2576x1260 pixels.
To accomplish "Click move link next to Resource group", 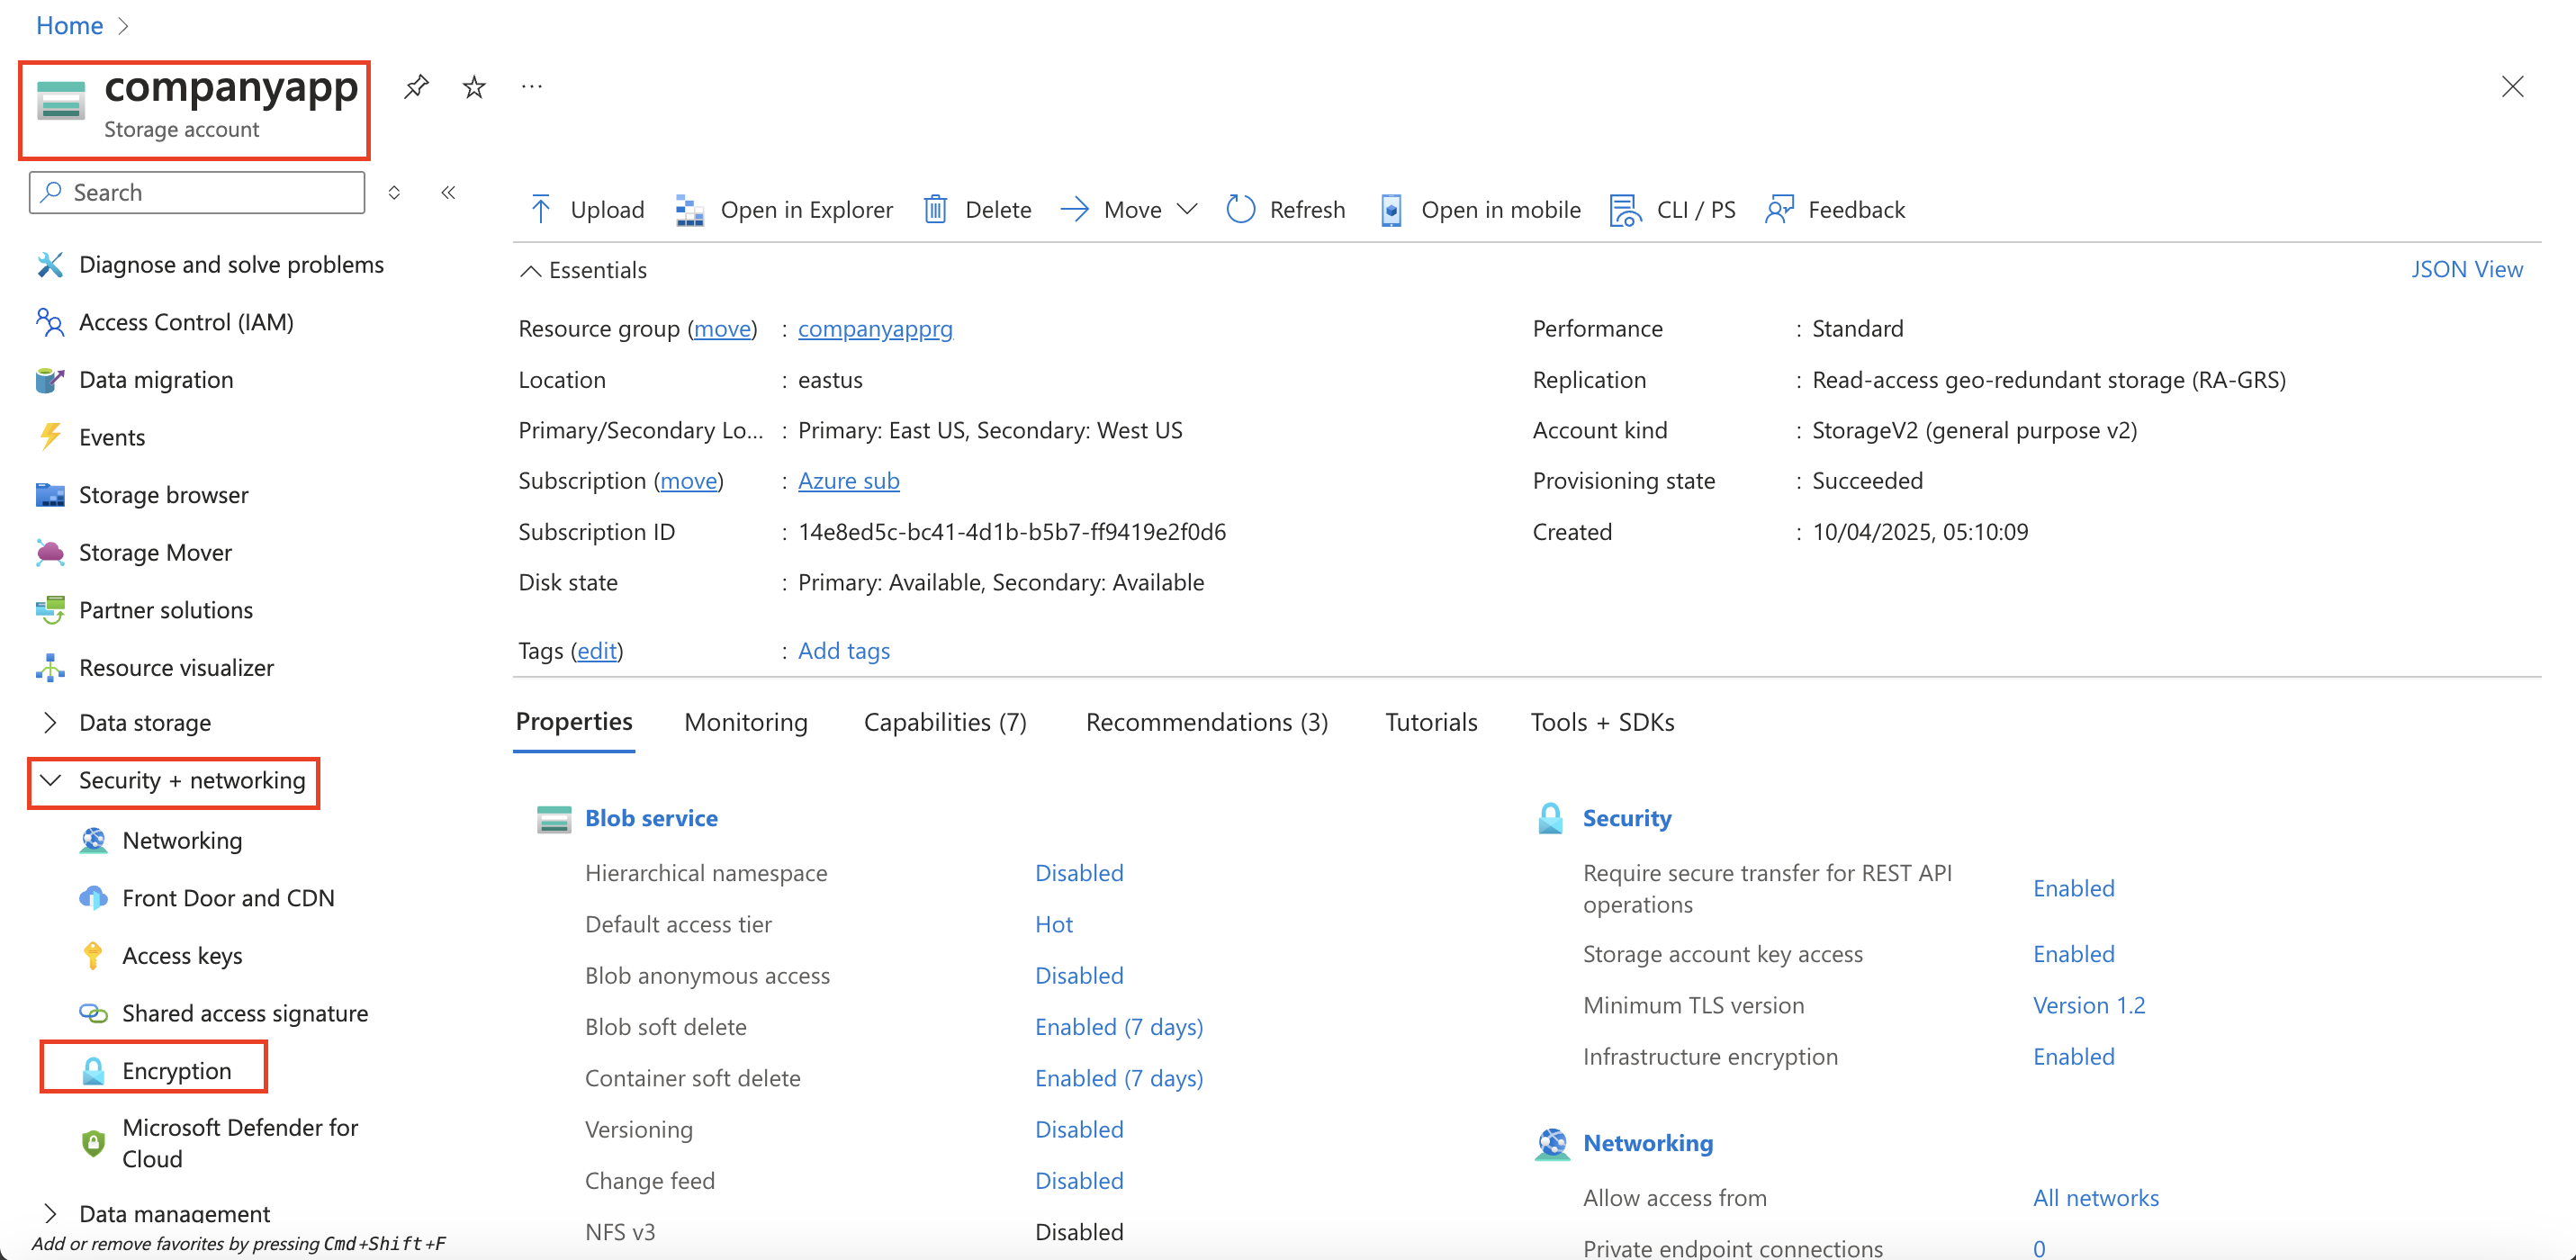I will click(722, 328).
